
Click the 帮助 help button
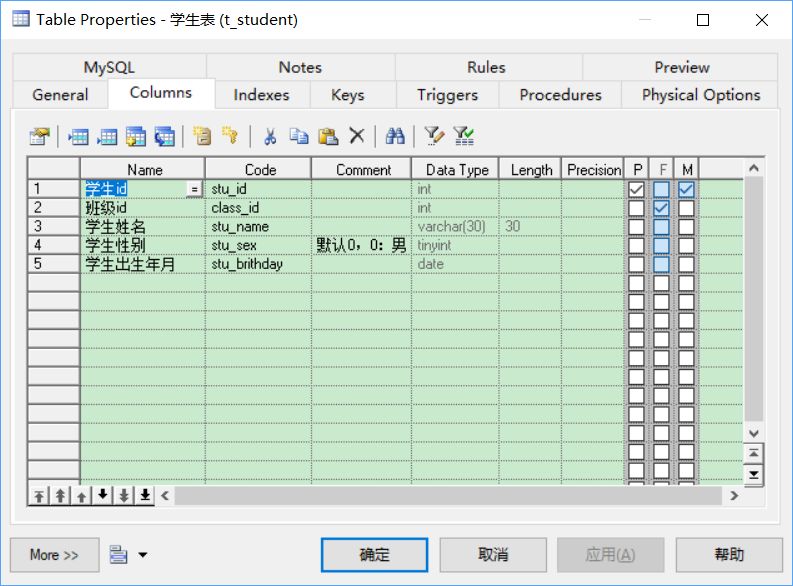729,555
